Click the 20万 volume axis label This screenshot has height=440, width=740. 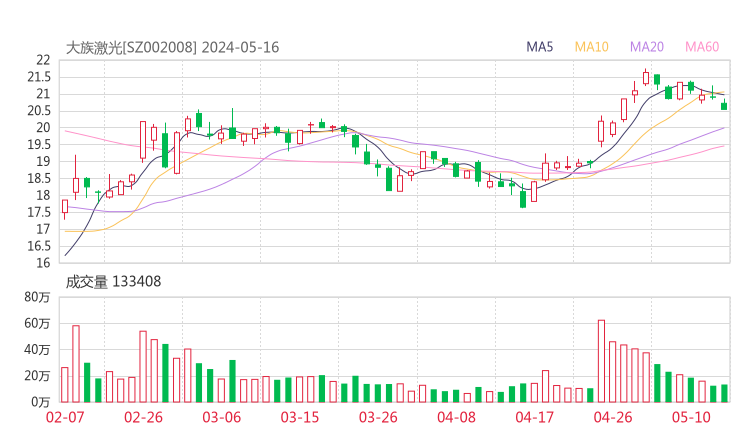point(37,376)
